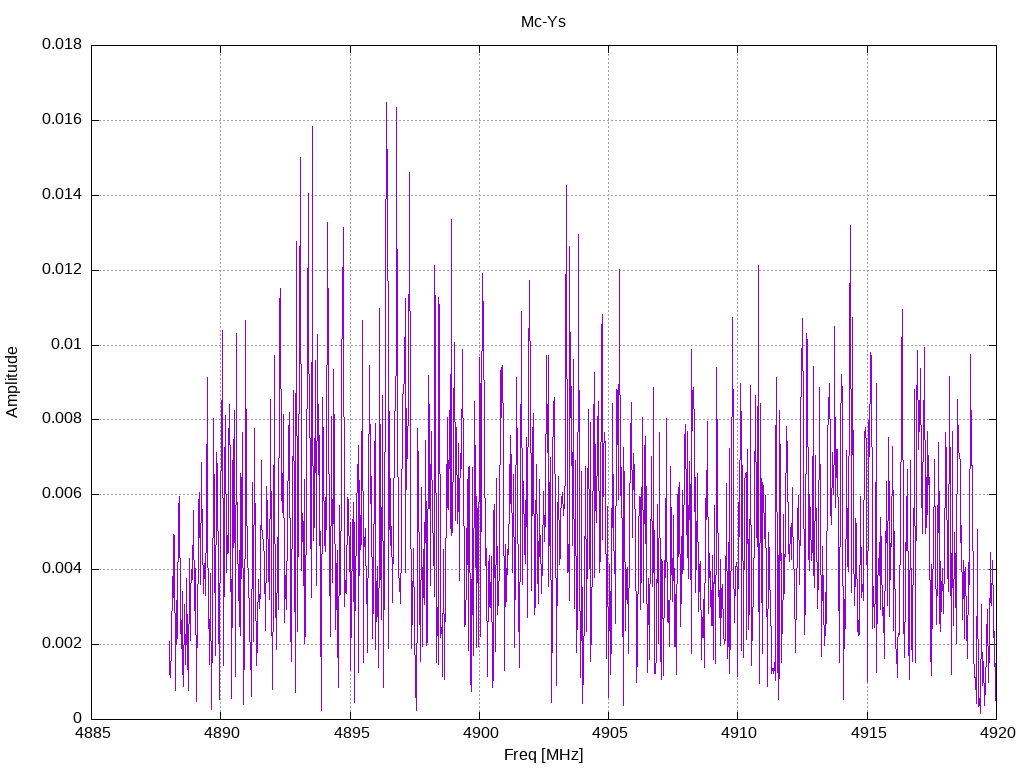Viewport: 1024px width, 768px height.
Task: Click y-axis tick label 0.016
Action: pos(62,120)
